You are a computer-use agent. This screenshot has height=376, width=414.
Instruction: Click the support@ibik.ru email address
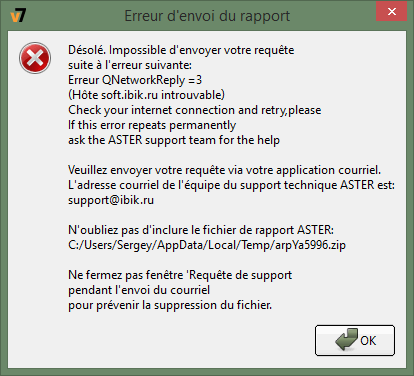(111, 200)
